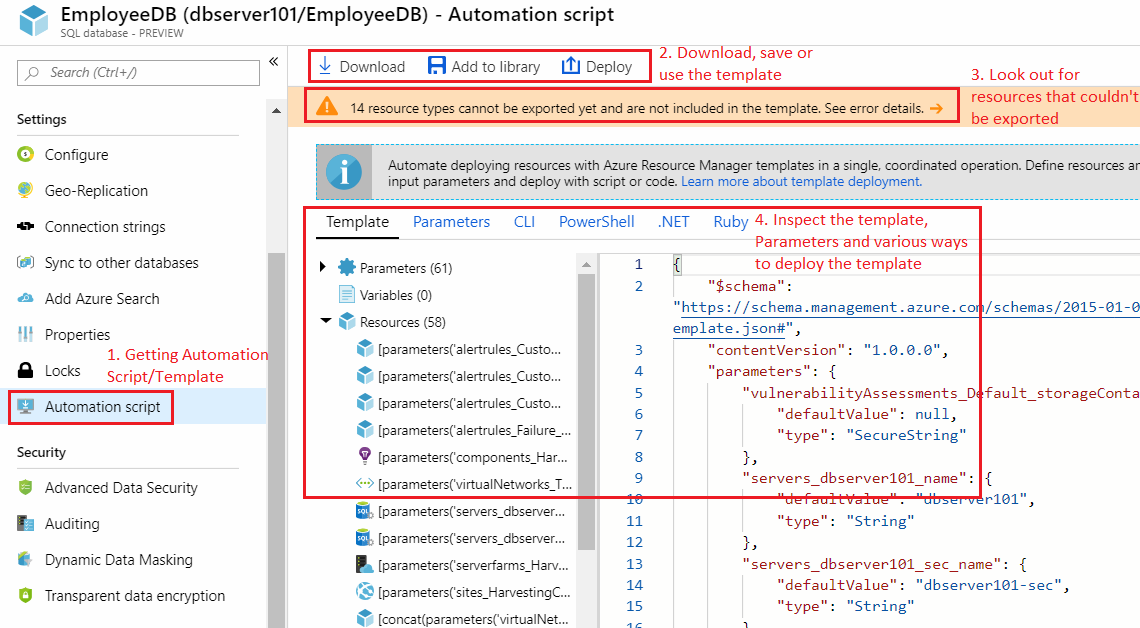The image size is (1140, 628).
Task: Open error details via the orange arrow
Action: (936, 108)
